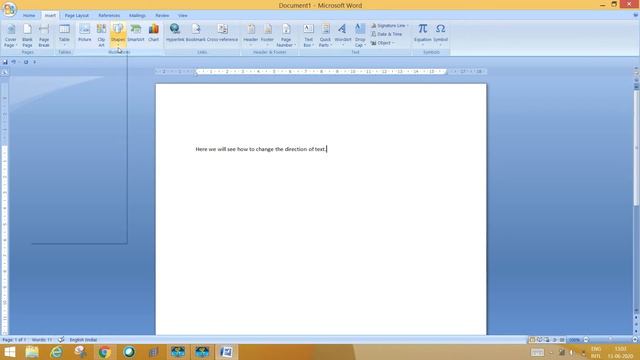Switch to the References tab
Viewport: 640px width, 360px height.
[109, 16]
